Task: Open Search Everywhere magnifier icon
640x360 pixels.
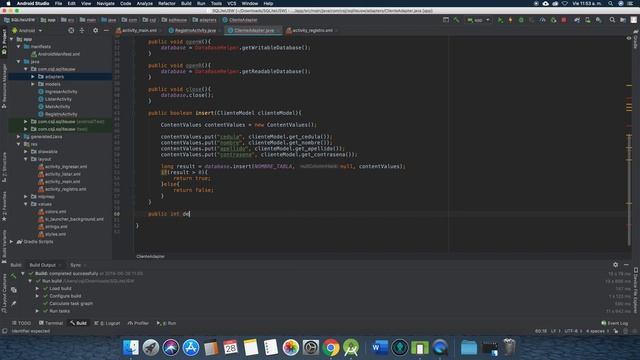Action: (x=612, y=20)
